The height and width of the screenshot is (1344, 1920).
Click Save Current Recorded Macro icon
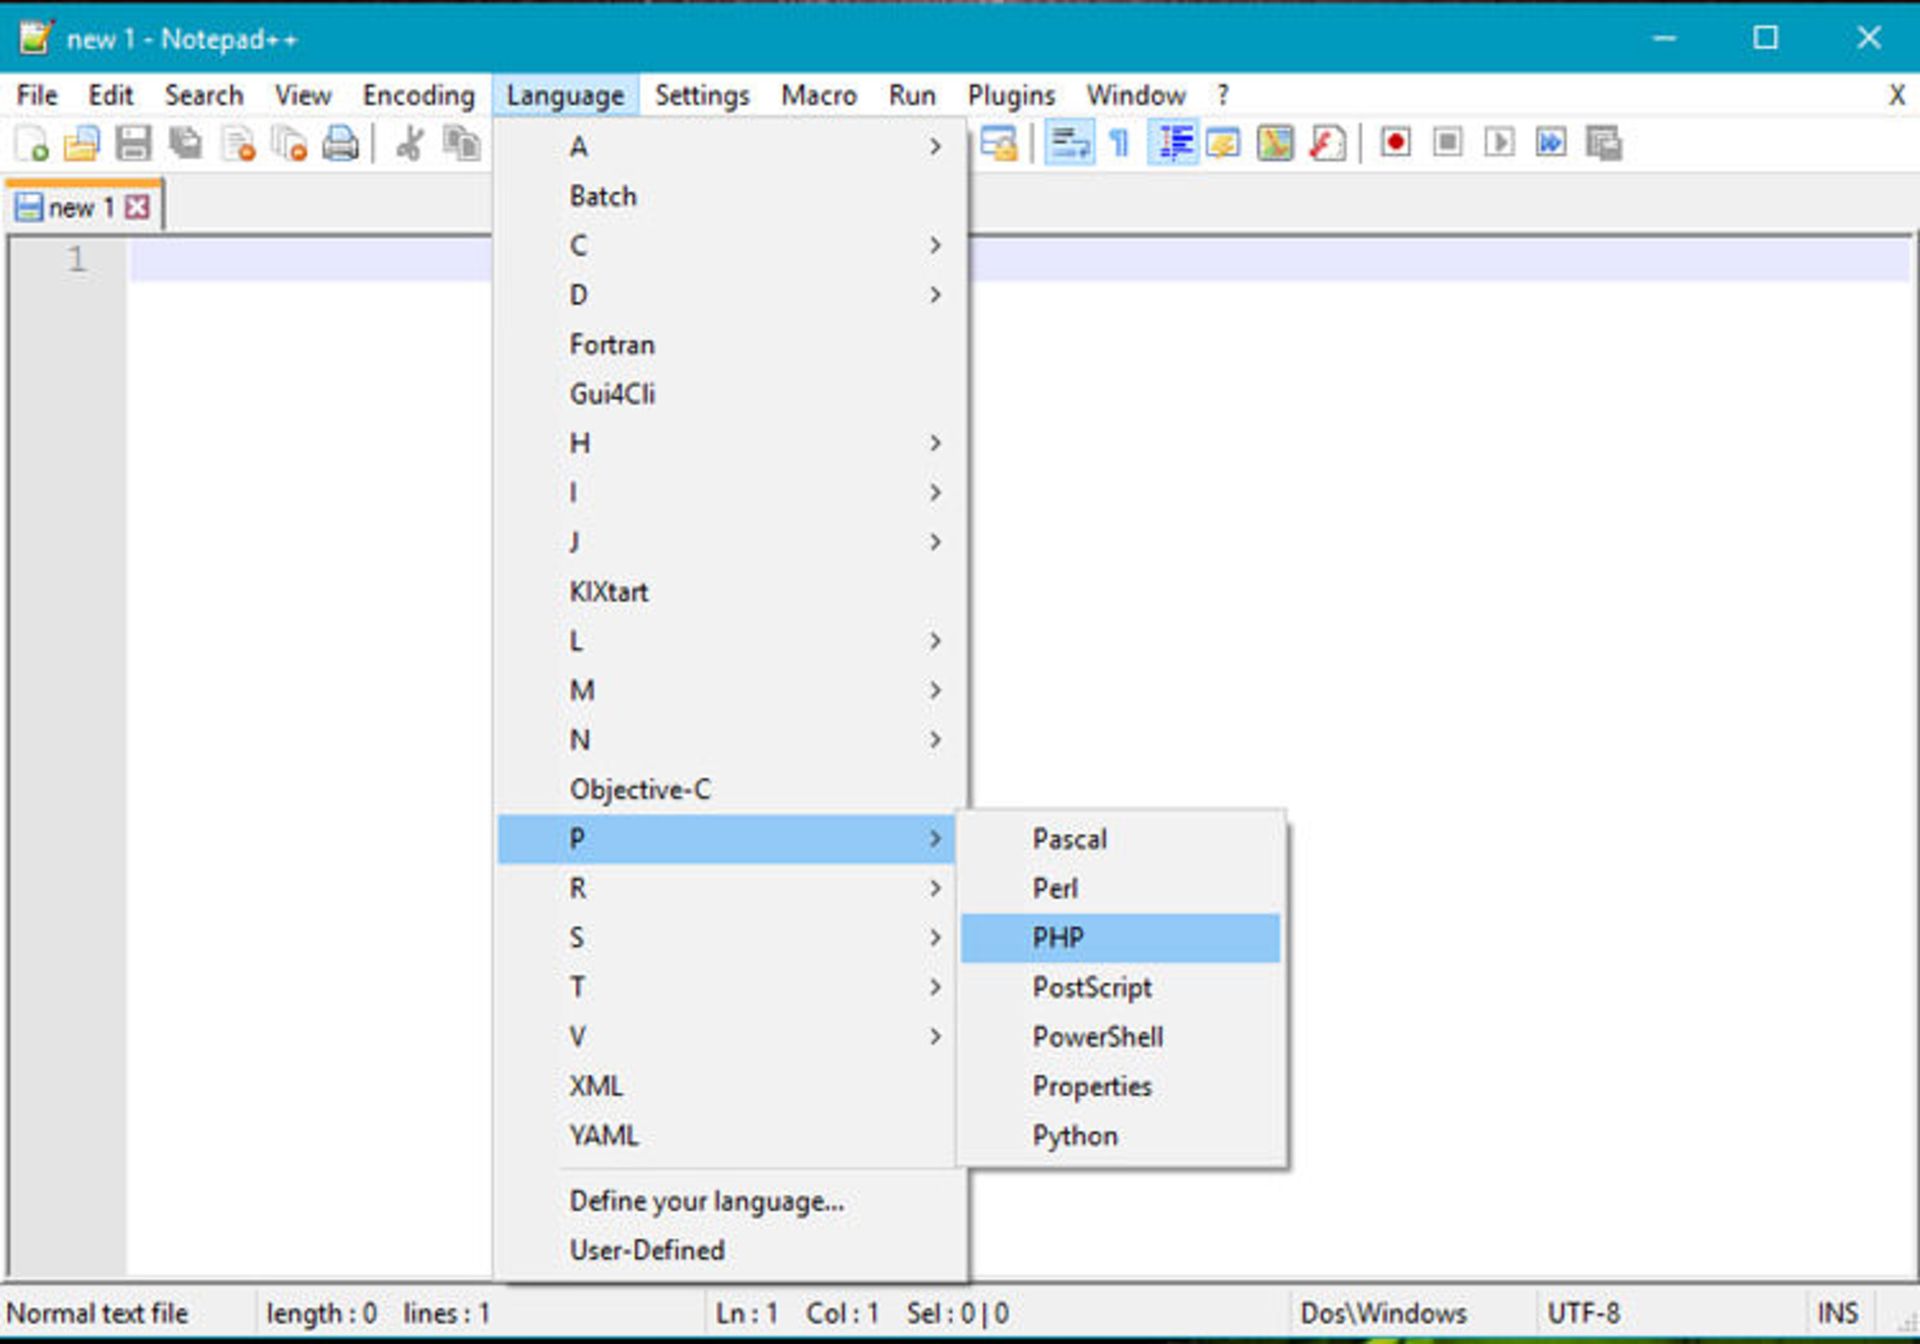pyautogui.click(x=1604, y=144)
